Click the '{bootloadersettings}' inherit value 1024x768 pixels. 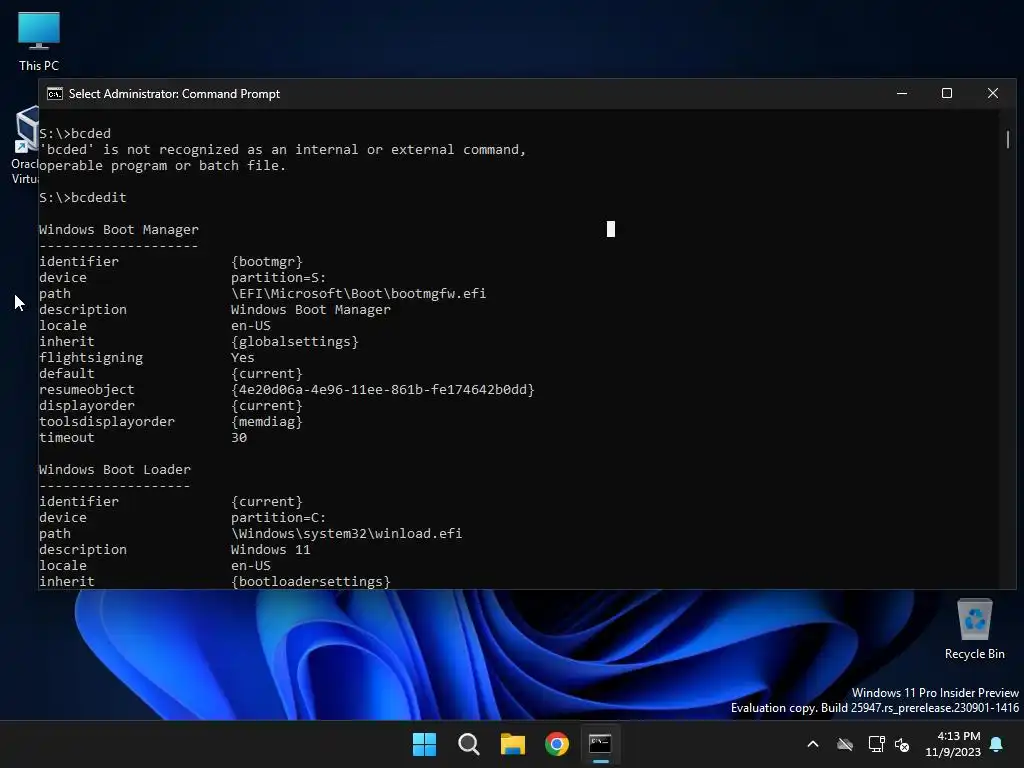[x=310, y=581]
